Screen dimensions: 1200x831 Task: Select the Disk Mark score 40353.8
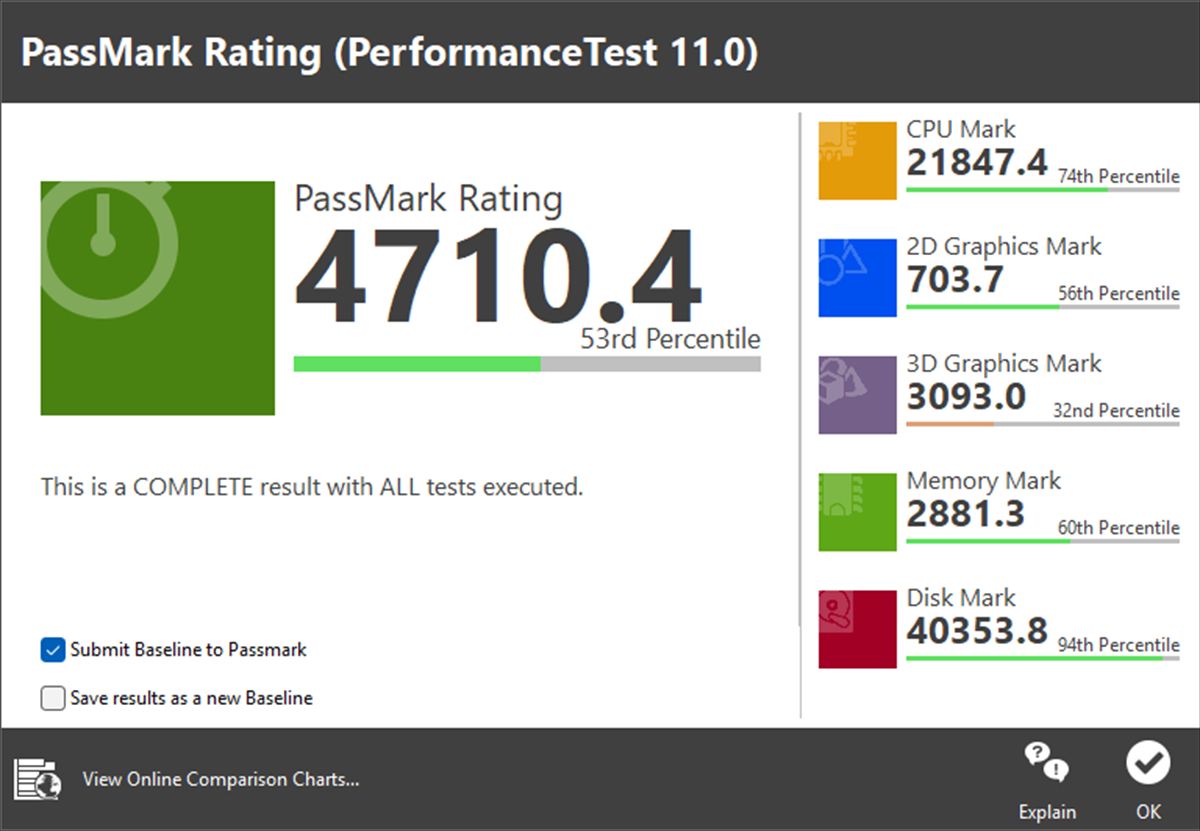tap(976, 631)
